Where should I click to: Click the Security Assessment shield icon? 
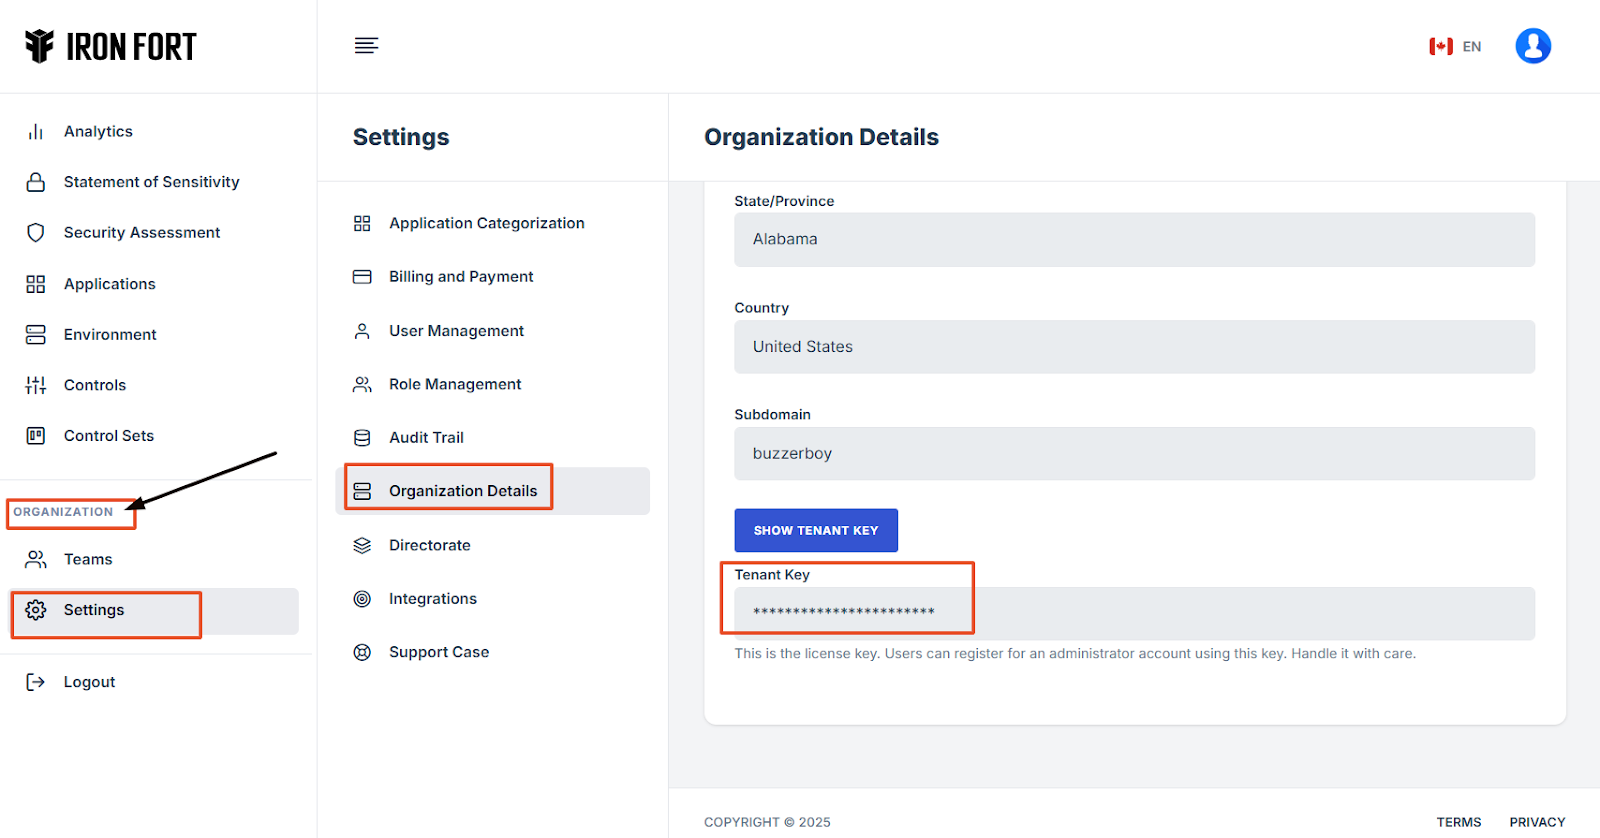36,233
